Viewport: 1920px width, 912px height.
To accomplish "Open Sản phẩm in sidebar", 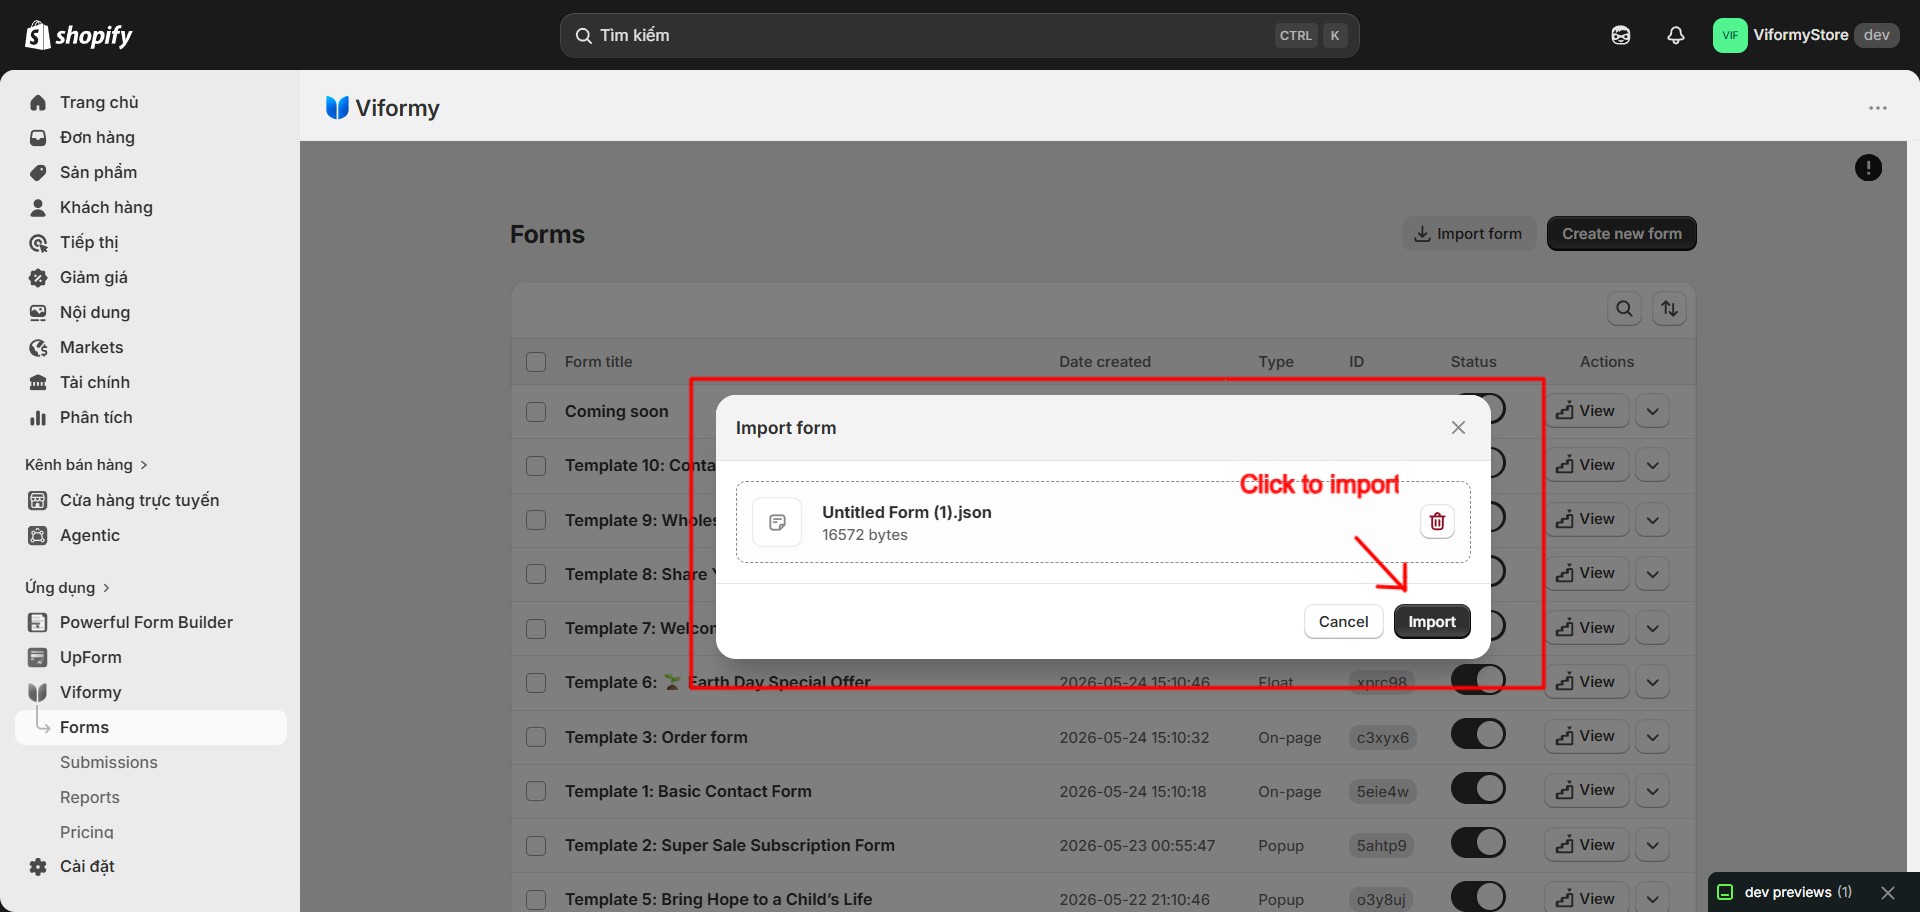I will [x=150, y=172].
